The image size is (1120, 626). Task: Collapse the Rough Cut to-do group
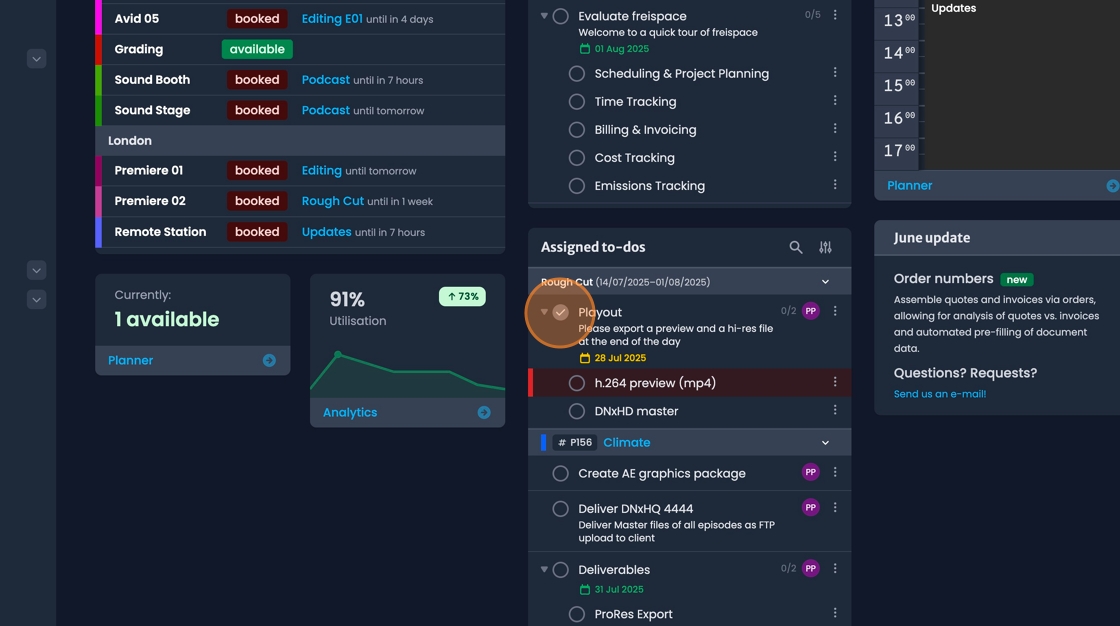[825, 282]
